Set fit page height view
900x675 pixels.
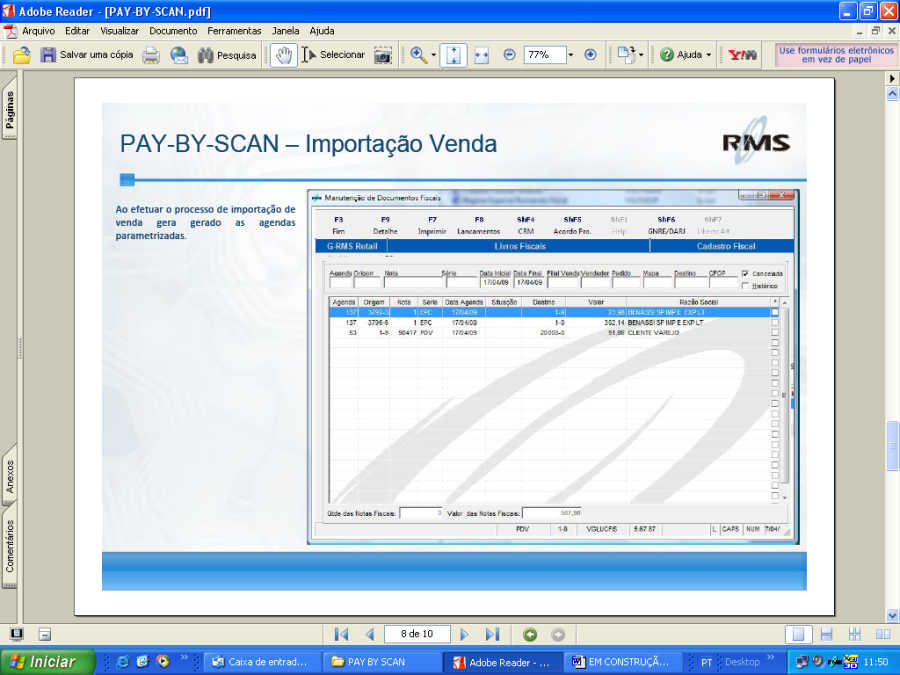(x=453, y=55)
